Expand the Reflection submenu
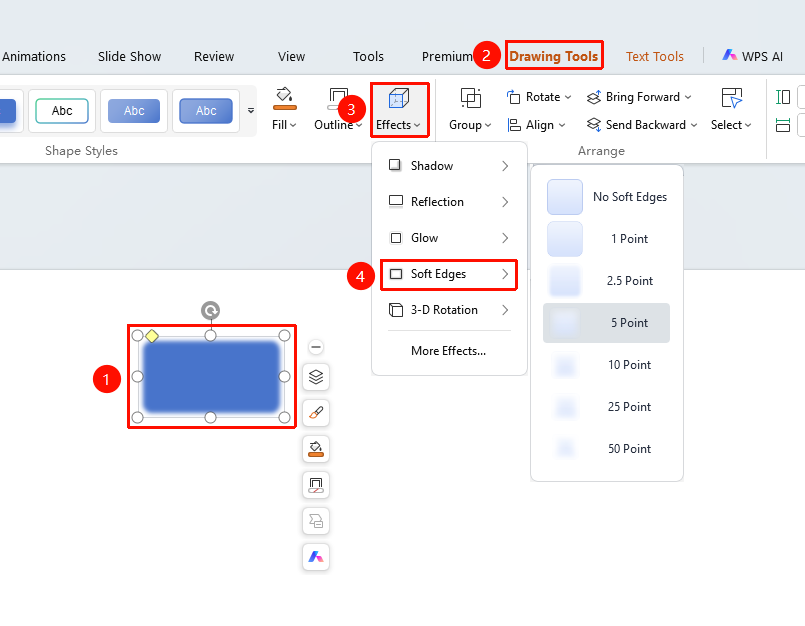The height and width of the screenshot is (626, 805). point(449,201)
